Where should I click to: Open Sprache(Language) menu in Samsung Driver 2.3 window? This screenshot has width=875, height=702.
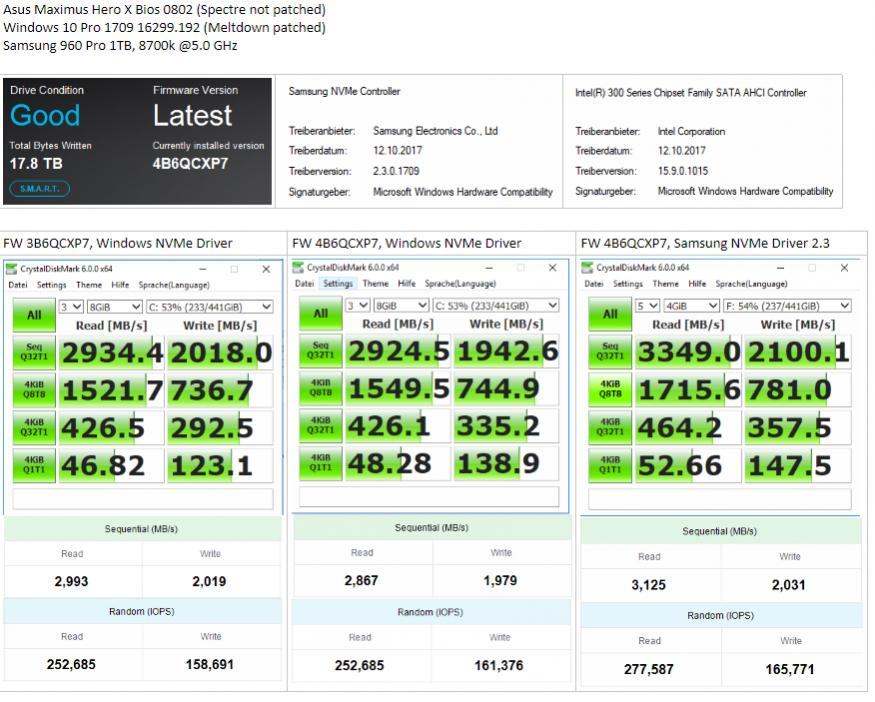pos(751,283)
